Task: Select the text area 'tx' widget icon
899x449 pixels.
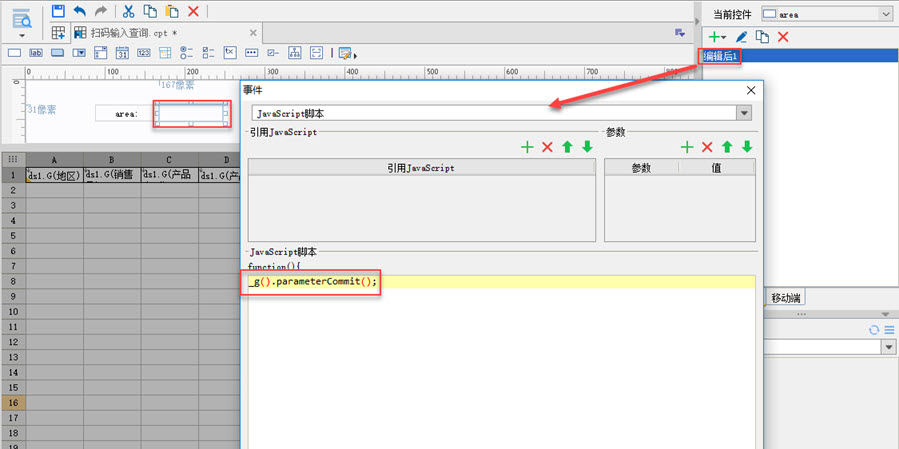Action: [230, 52]
